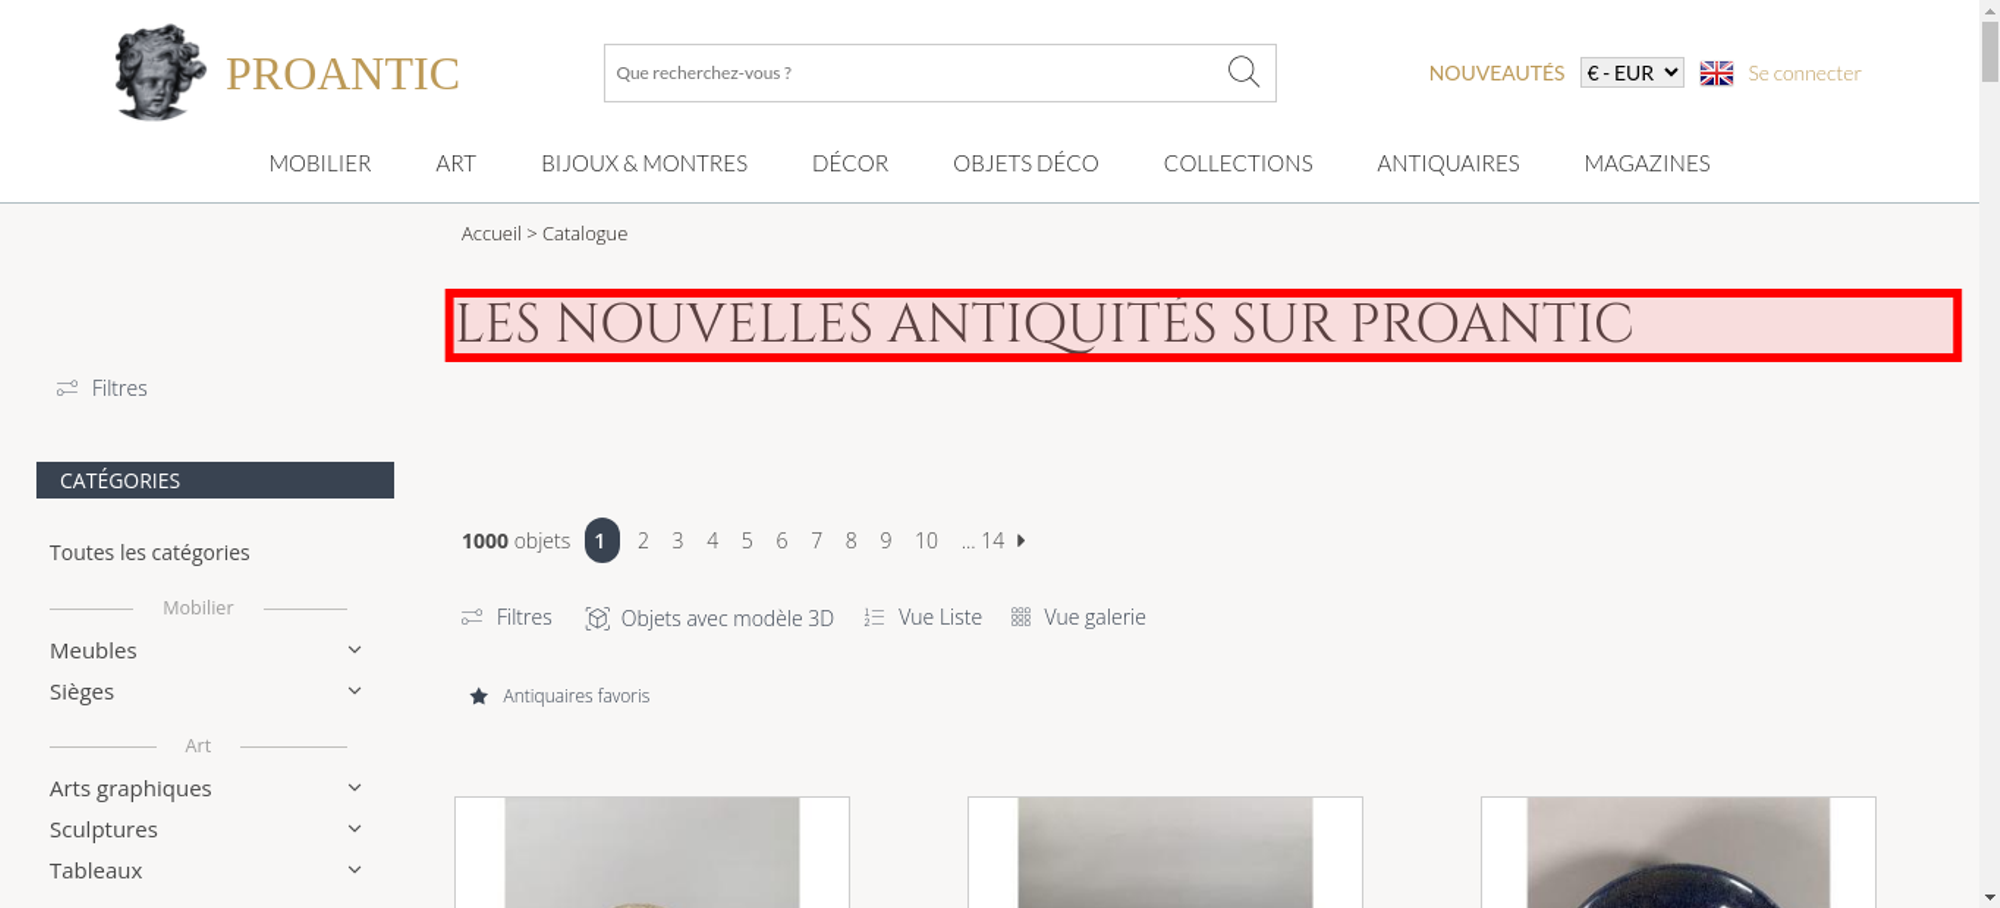Open the EUR currency dropdown

coord(1632,73)
